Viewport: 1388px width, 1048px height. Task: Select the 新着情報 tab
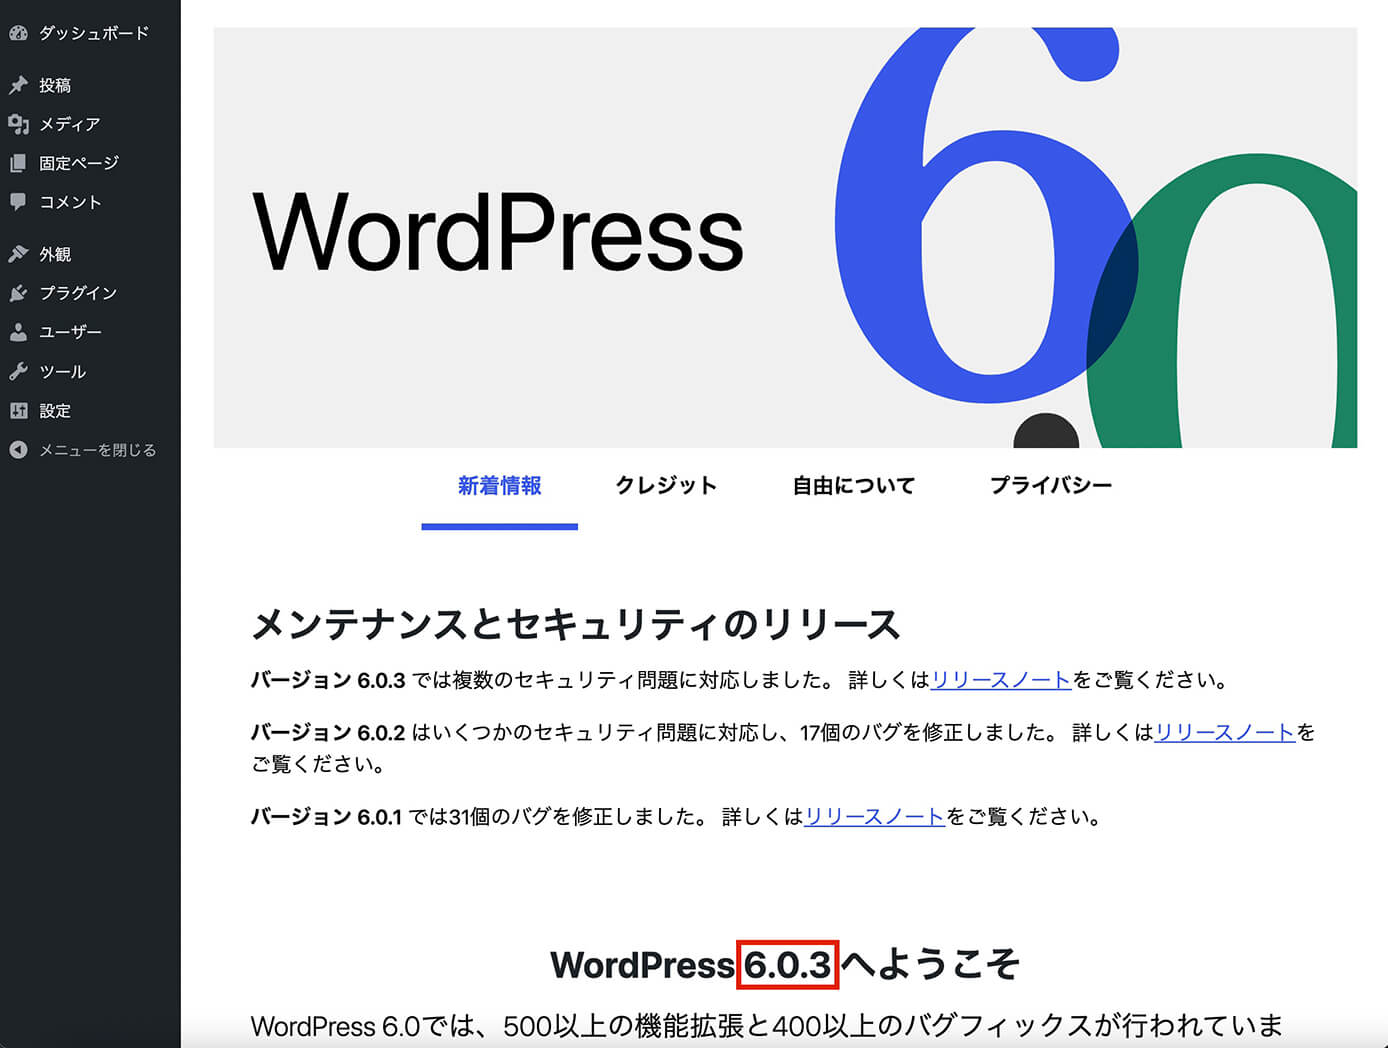(x=500, y=487)
